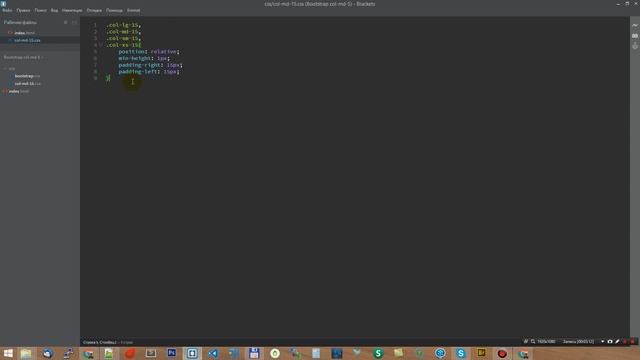640x360 pixels.
Task: Open the Emmet menu
Action: tap(133, 10)
